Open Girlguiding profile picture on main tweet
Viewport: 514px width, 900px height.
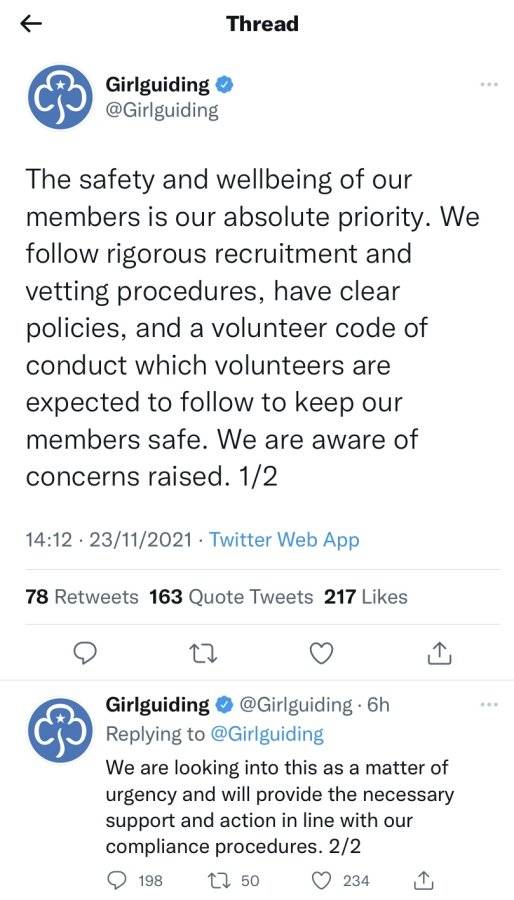(60, 96)
